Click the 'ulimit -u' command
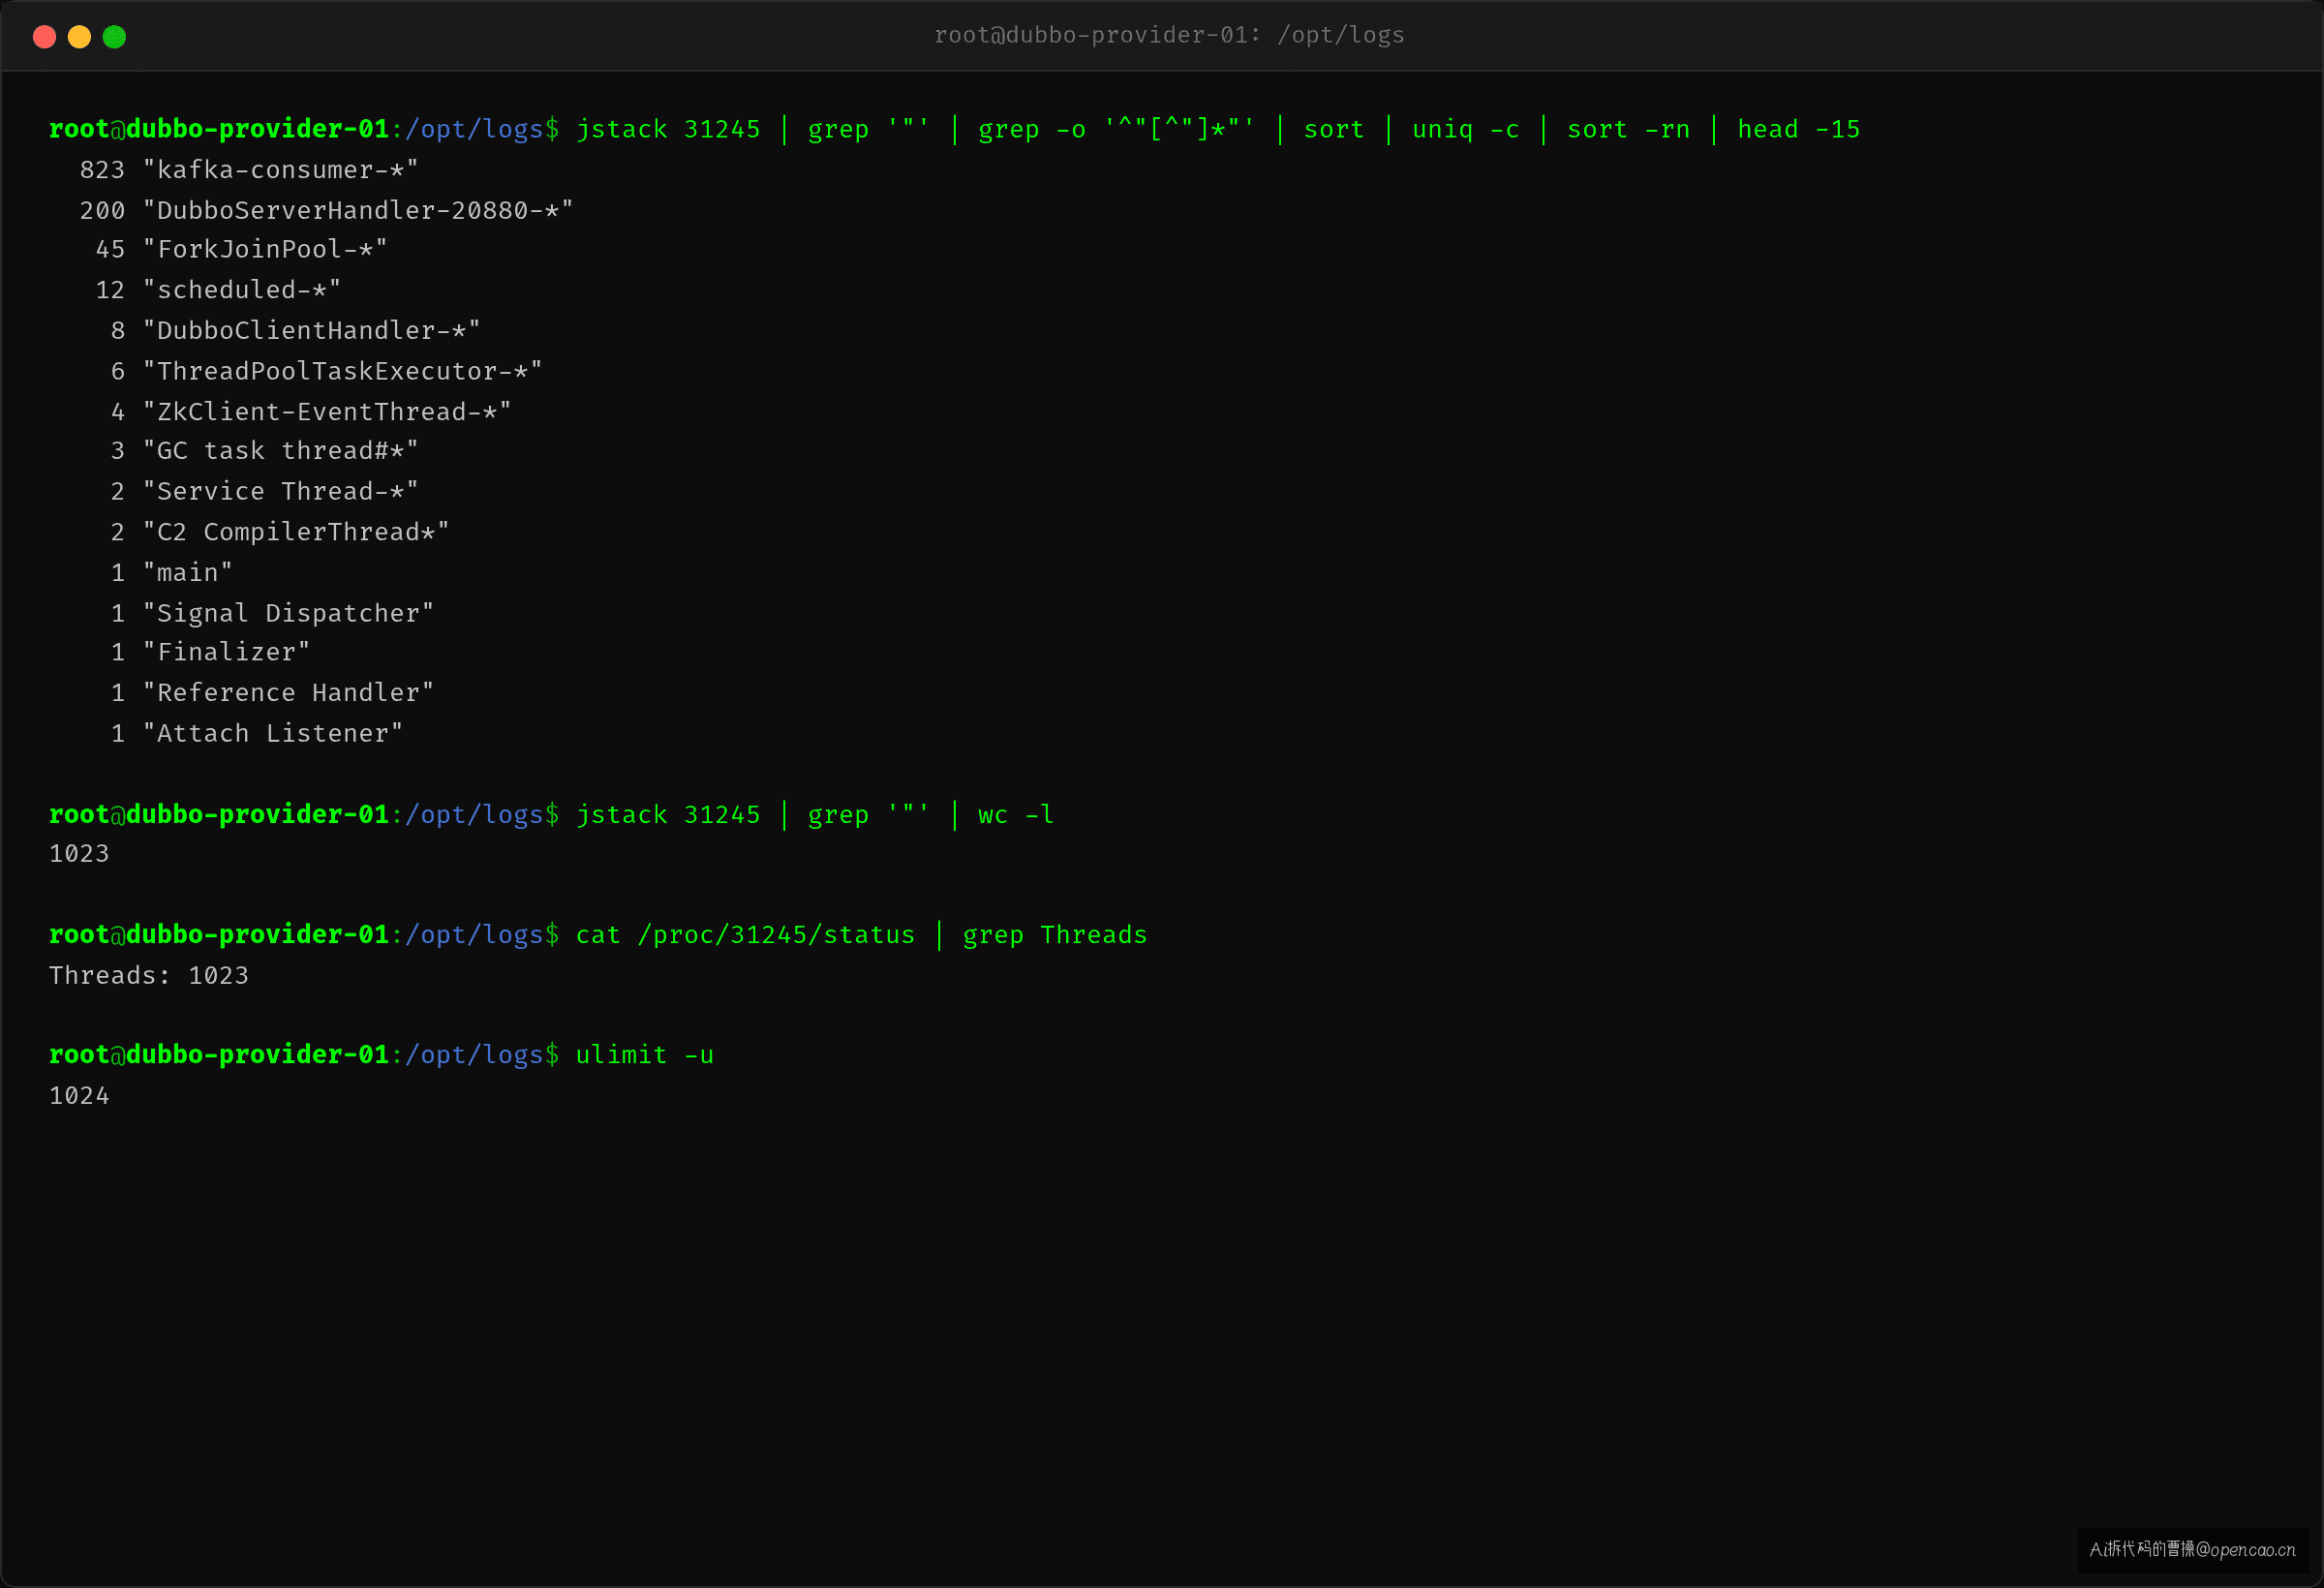The height and width of the screenshot is (1588, 2324). pyautogui.click(x=645, y=1055)
